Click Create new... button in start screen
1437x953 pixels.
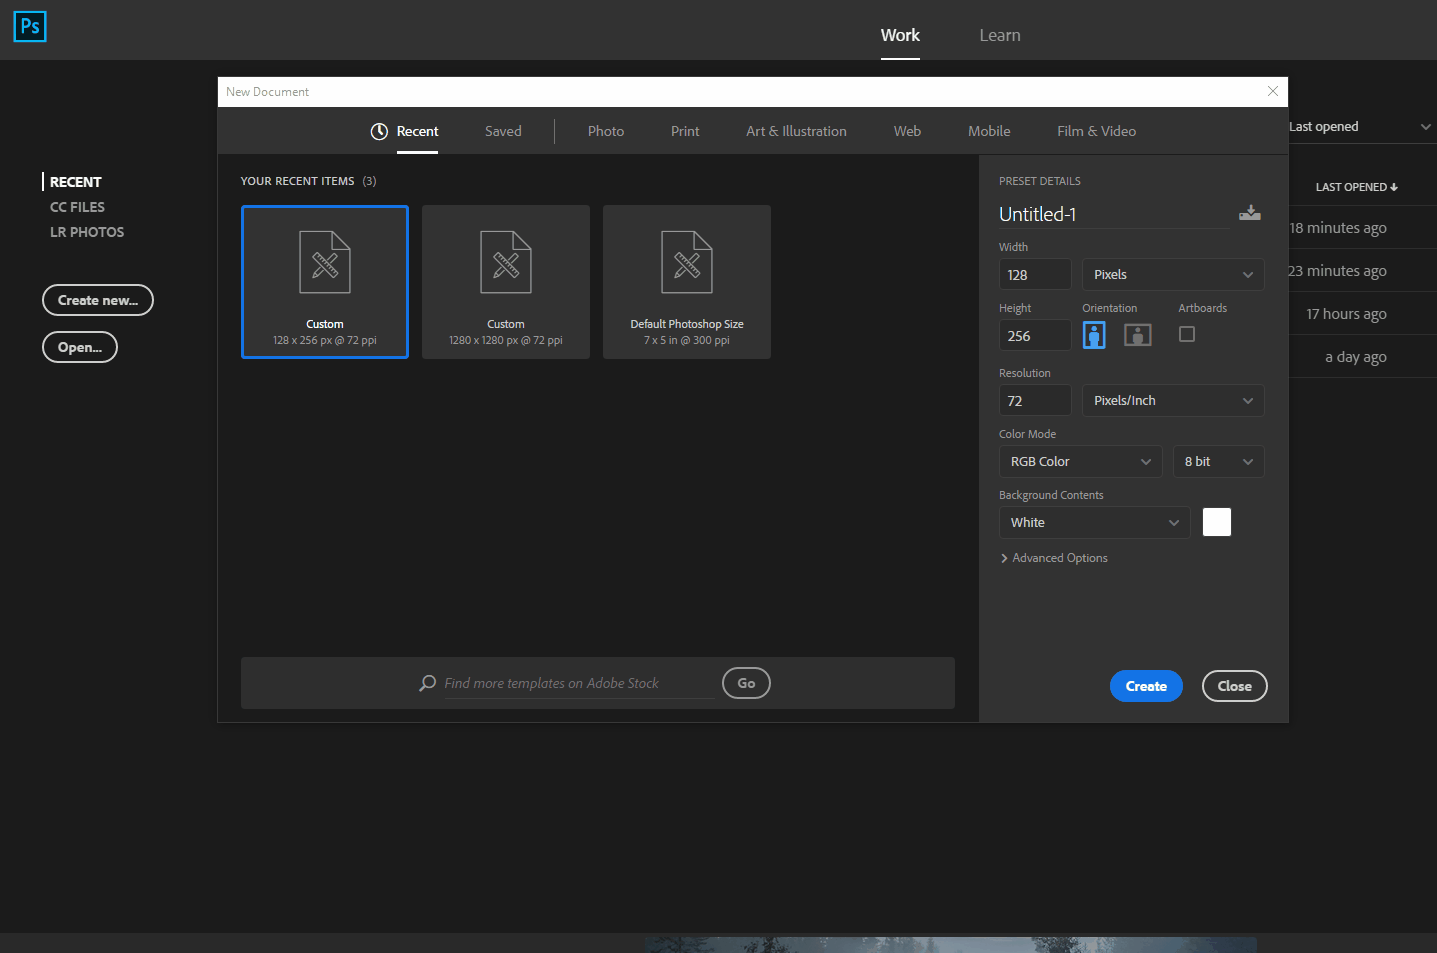coord(98,300)
